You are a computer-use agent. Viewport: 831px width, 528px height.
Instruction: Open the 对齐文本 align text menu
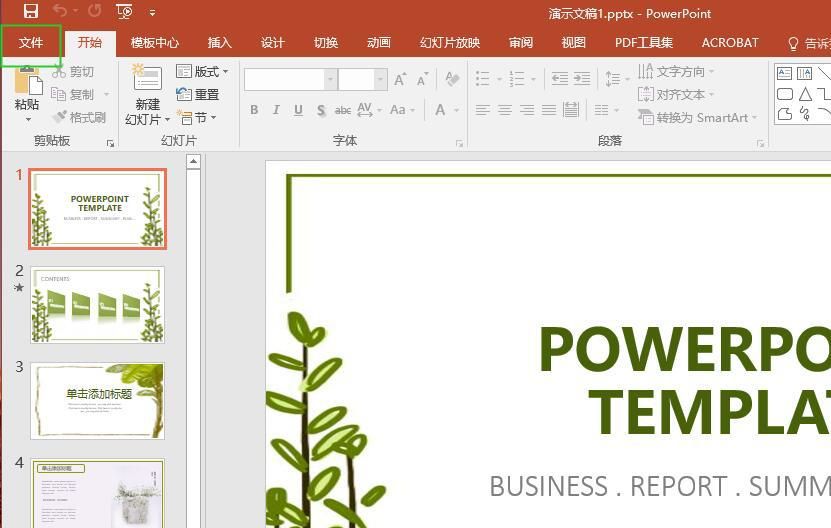[676, 94]
